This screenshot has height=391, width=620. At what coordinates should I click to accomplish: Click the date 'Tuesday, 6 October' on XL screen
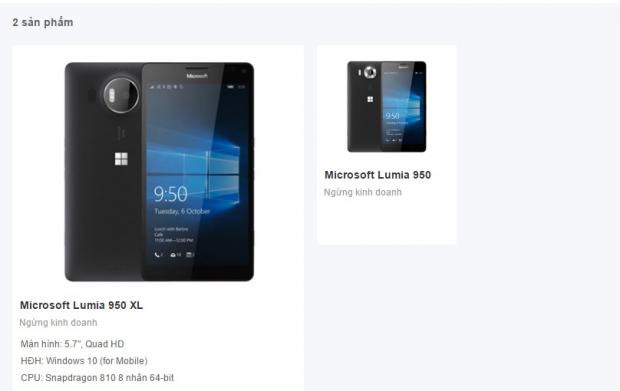point(182,212)
